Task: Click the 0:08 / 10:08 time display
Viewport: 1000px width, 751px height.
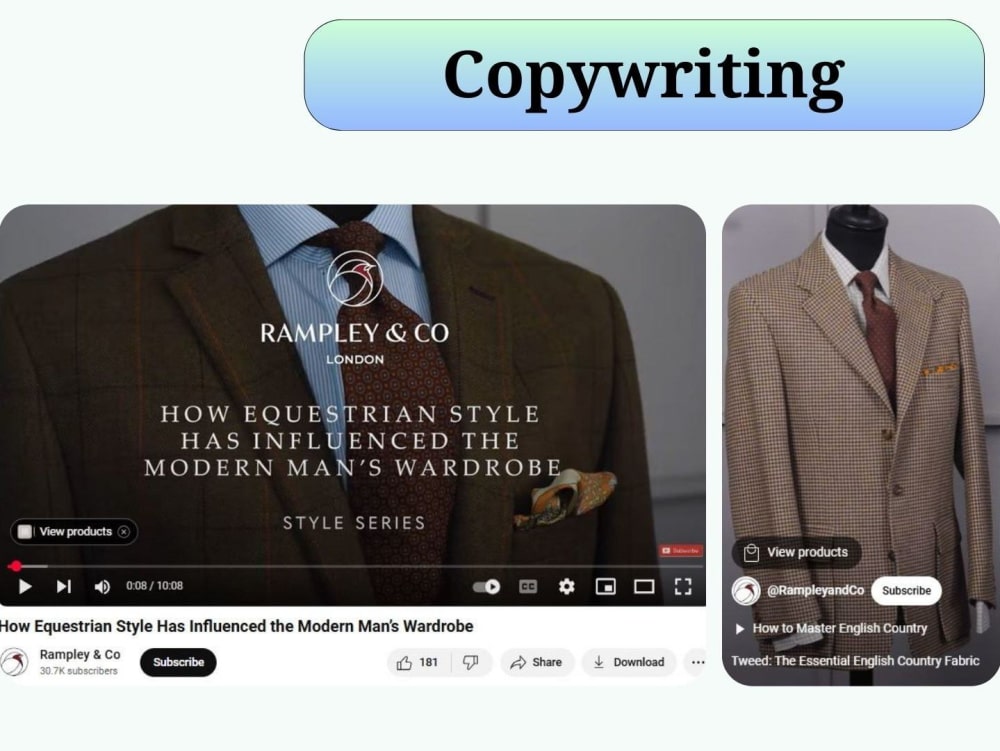Action: pos(154,586)
